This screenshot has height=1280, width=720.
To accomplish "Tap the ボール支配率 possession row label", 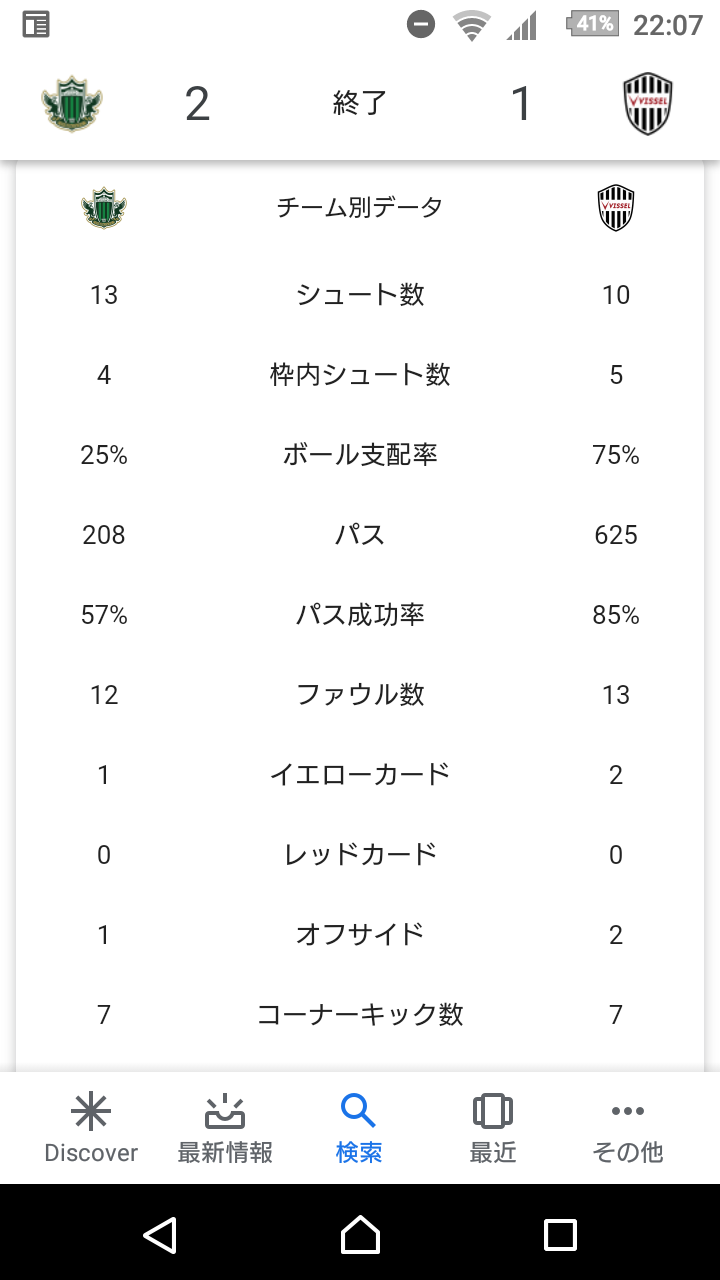I will click(360, 455).
